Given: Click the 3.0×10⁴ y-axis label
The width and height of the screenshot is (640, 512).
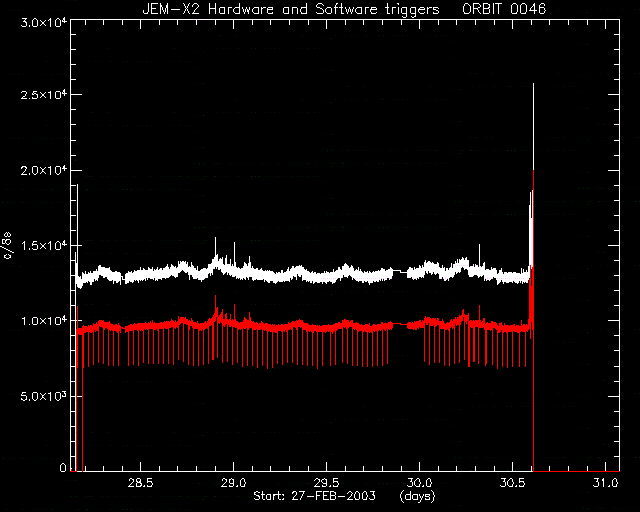Looking at the screenshot, I should click(44, 22).
